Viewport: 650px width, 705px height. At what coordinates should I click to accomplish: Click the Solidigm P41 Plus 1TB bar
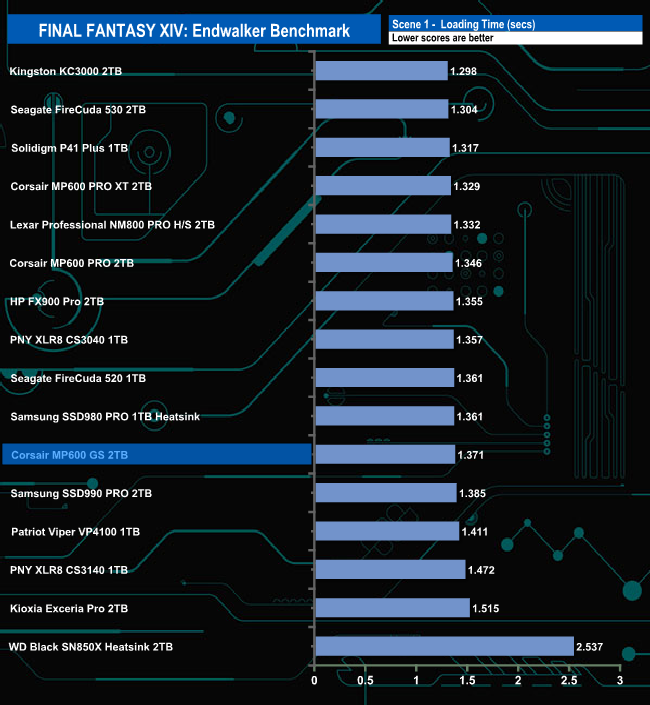tap(383, 147)
